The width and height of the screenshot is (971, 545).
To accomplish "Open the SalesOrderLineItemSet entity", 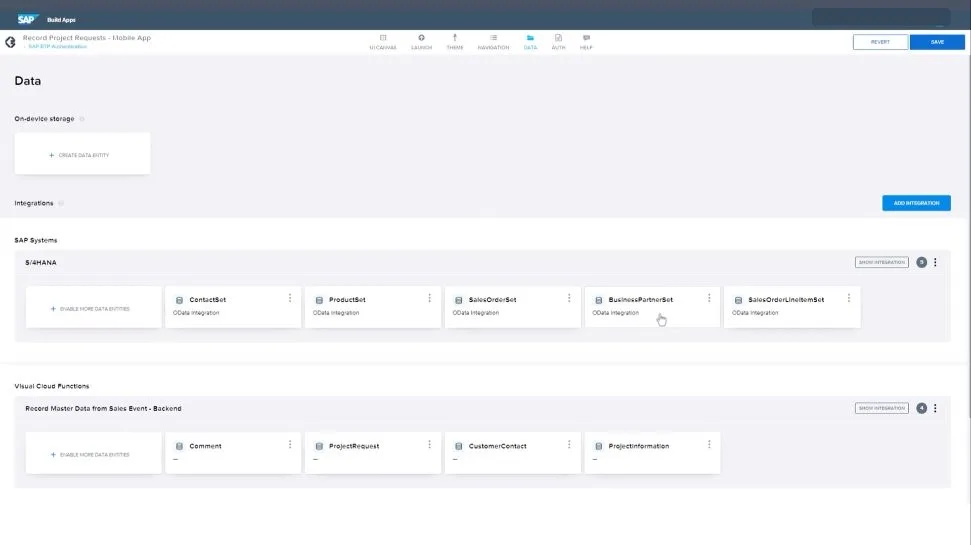I will coord(792,307).
